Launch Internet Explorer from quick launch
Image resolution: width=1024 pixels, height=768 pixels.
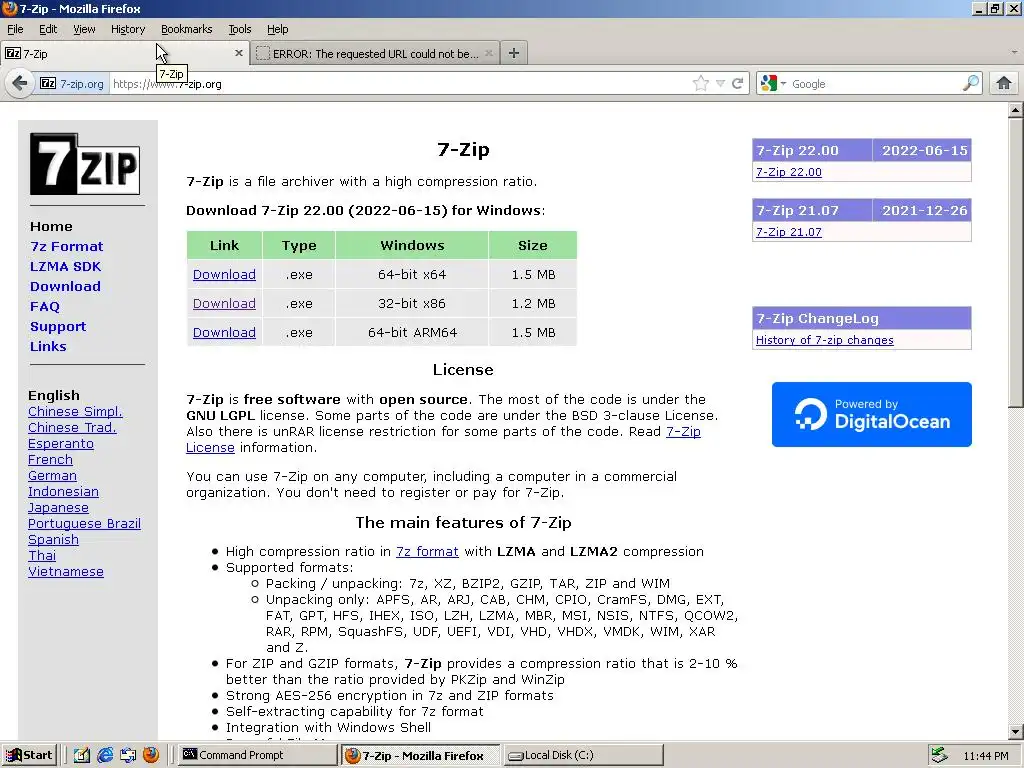104,756
